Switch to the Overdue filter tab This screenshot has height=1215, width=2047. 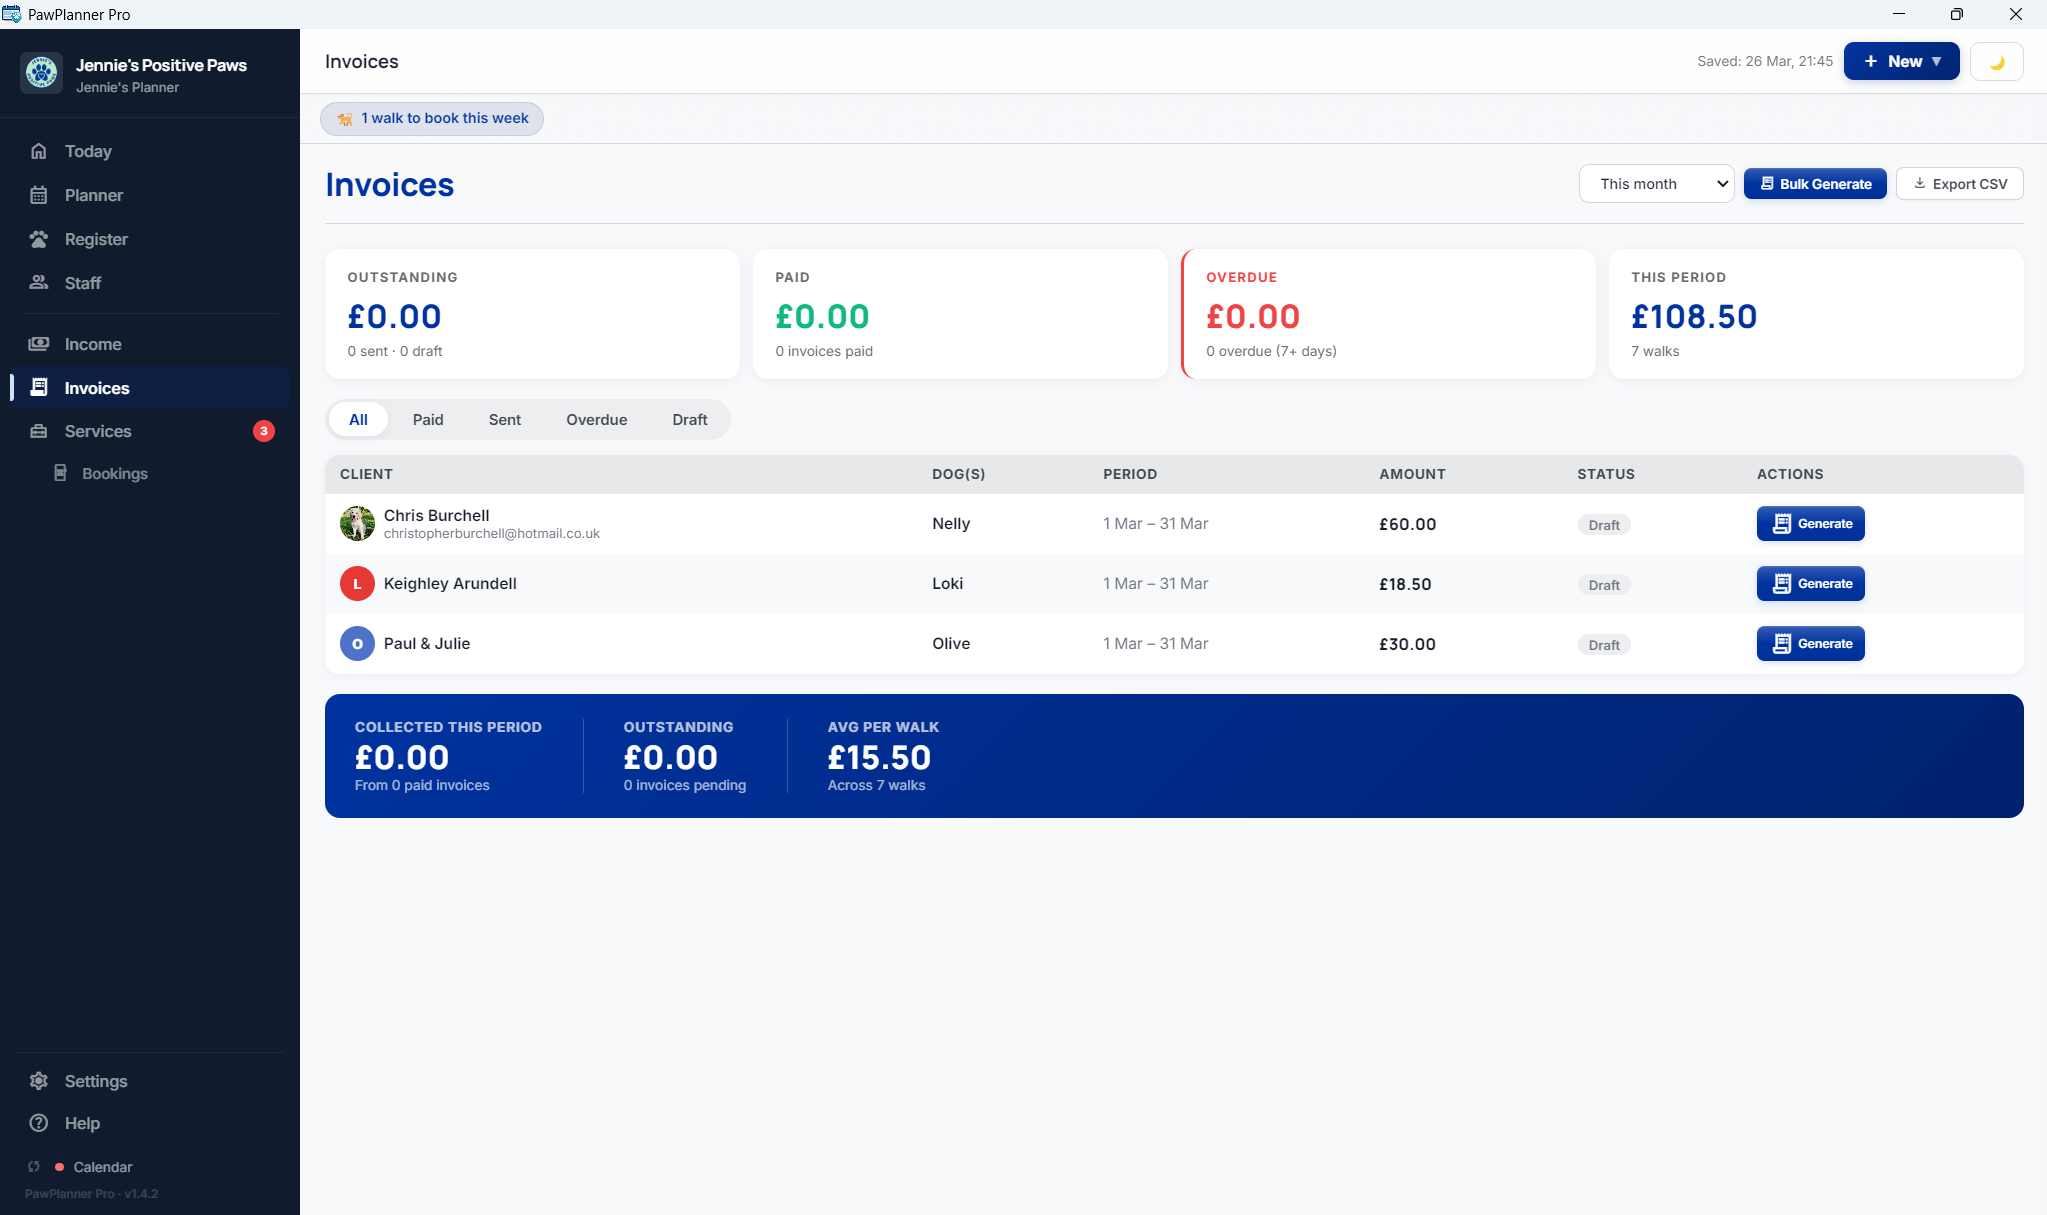click(596, 419)
